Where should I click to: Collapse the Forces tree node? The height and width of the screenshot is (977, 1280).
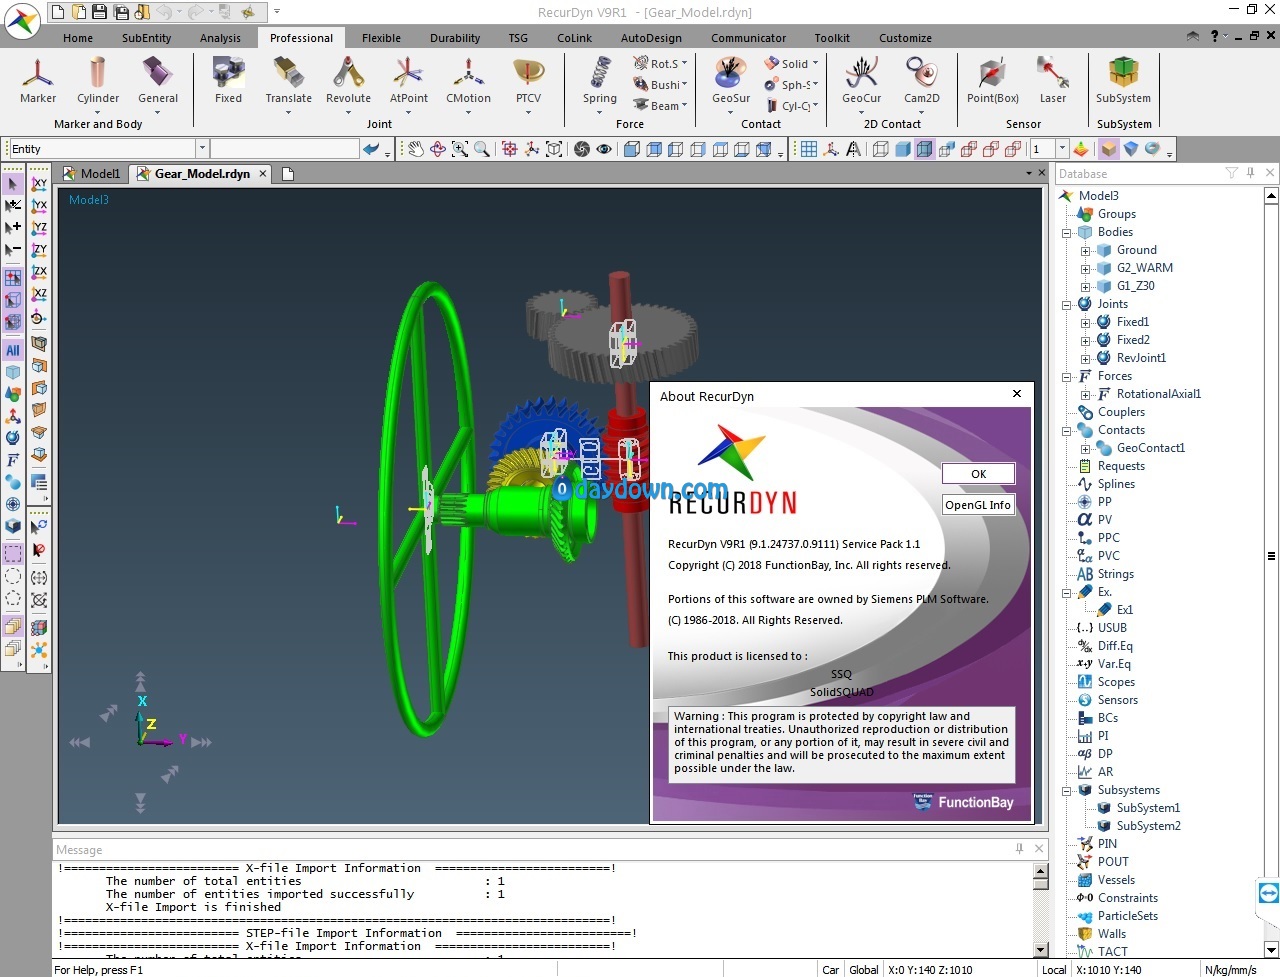click(x=1066, y=377)
